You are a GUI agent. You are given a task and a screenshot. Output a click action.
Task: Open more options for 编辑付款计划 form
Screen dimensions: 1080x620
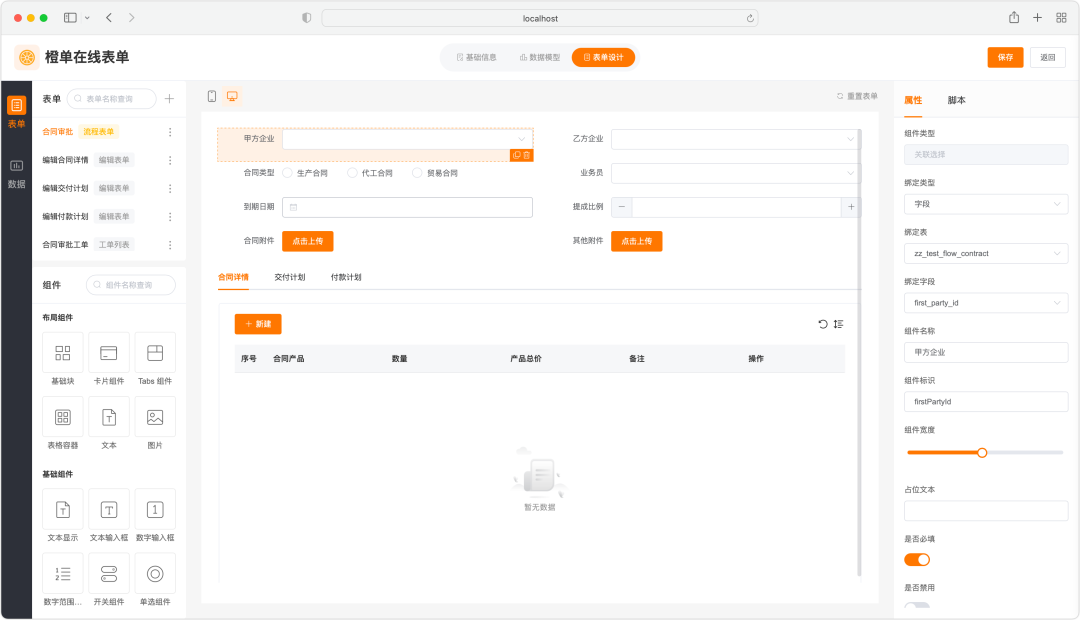pos(170,216)
